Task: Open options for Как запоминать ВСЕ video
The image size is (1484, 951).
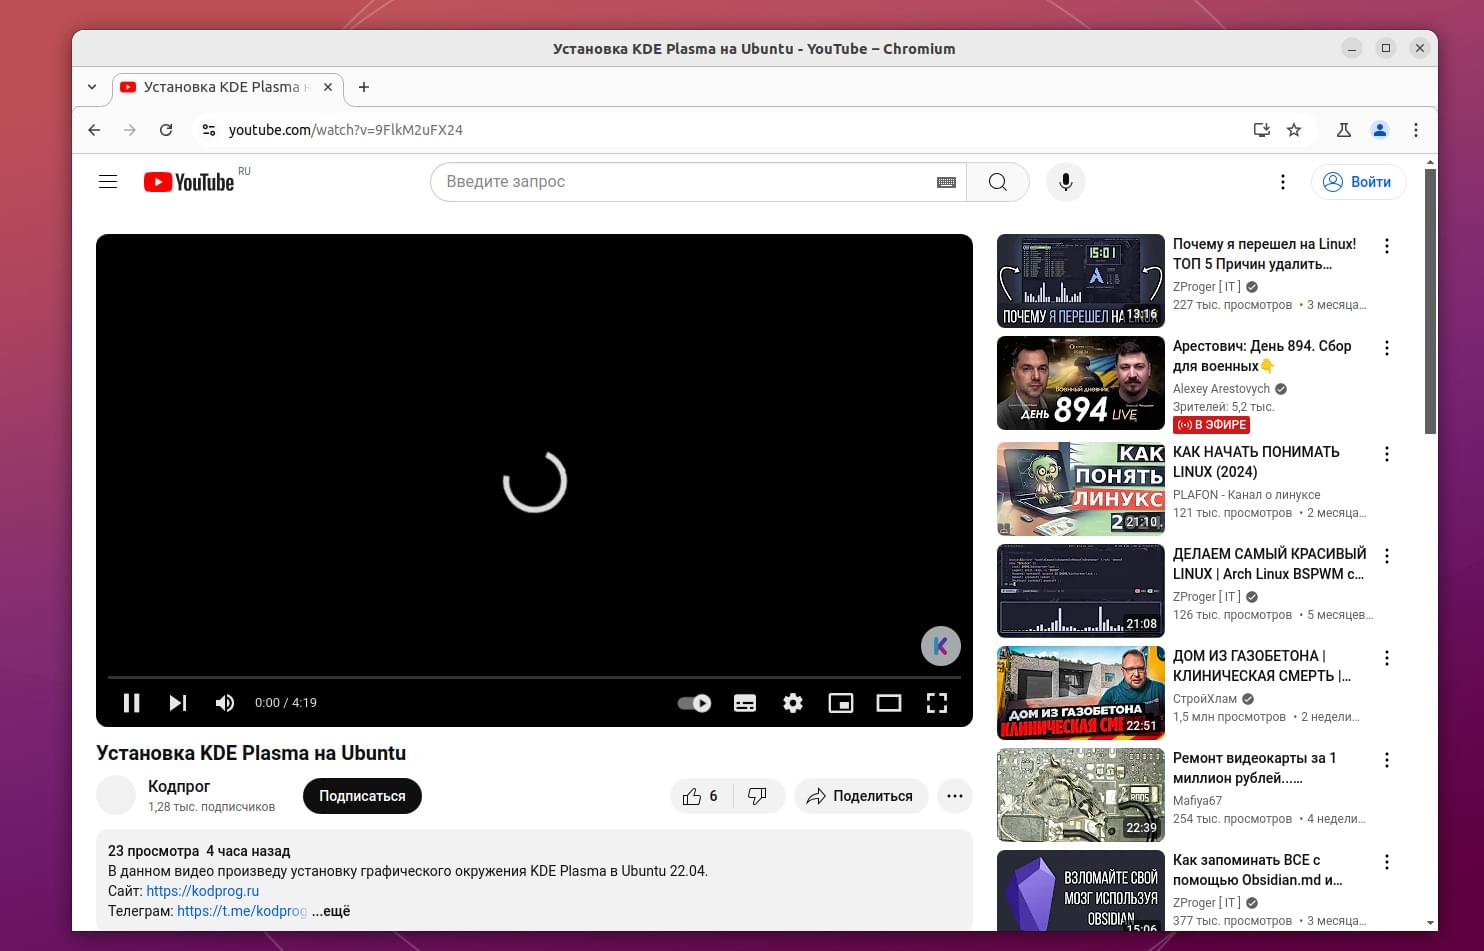Action: coord(1387,862)
